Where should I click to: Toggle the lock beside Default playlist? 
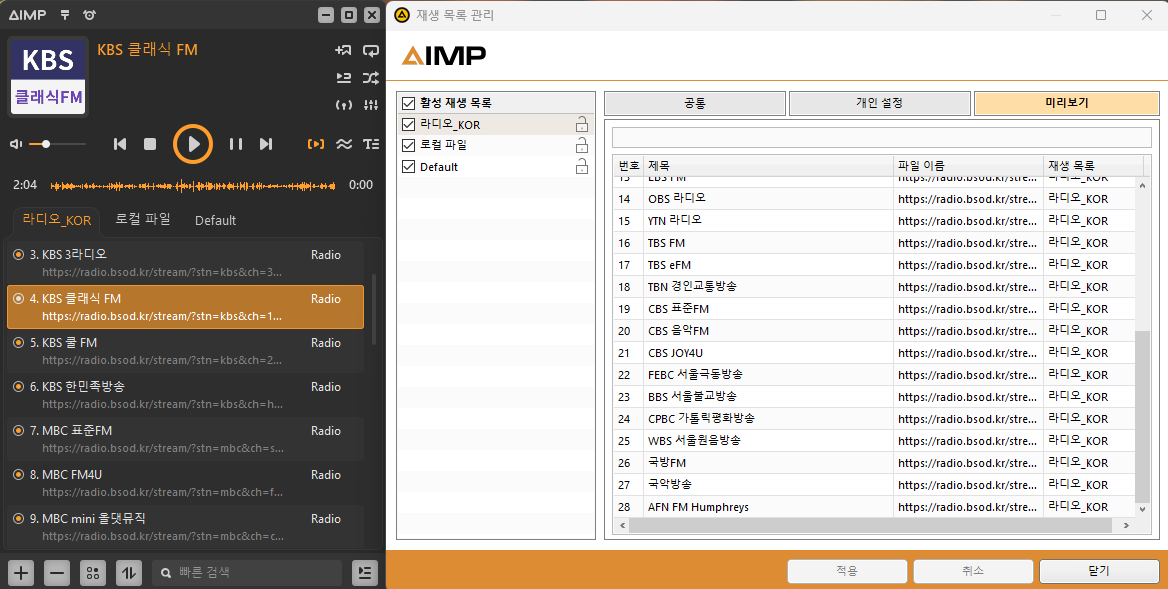tap(581, 167)
